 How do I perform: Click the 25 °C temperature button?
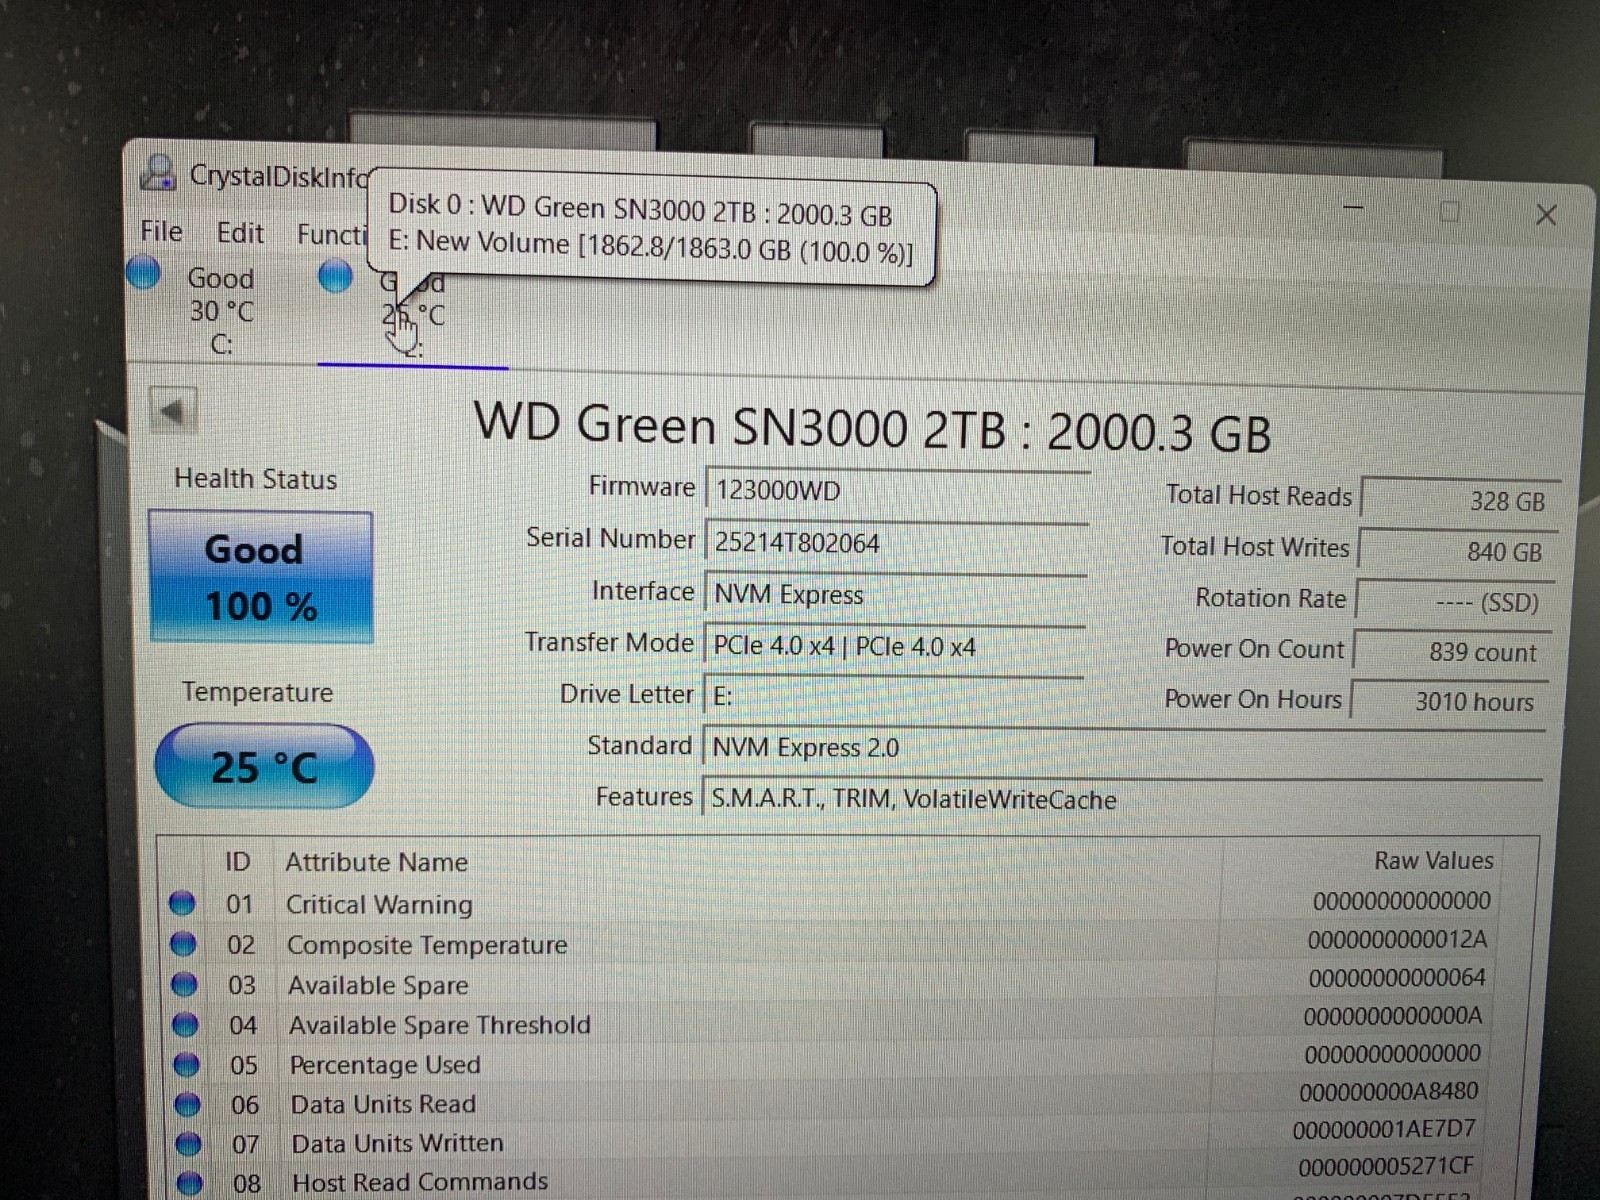[264, 767]
